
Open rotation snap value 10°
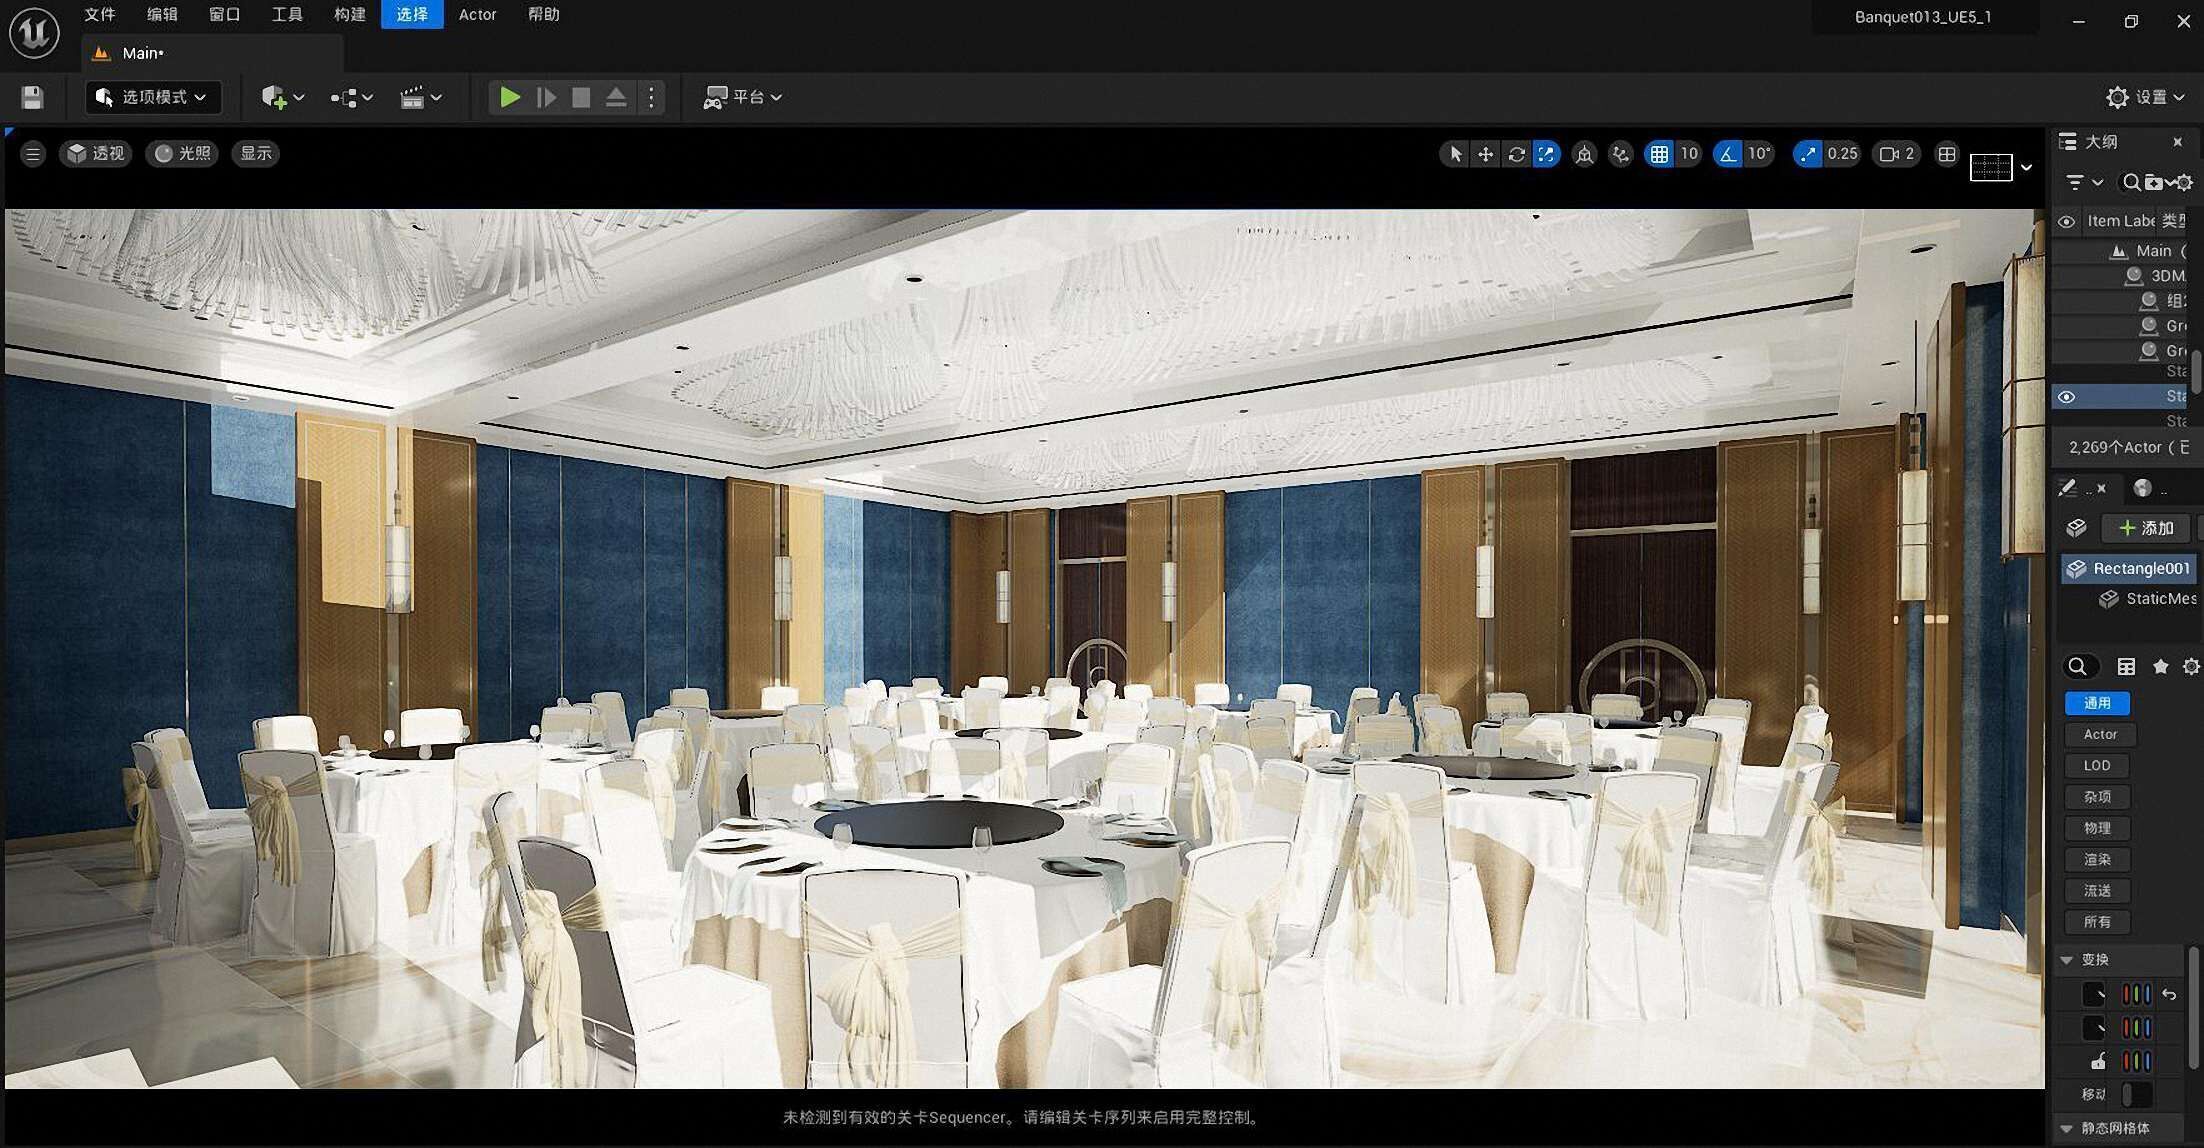pyautogui.click(x=1759, y=154)
